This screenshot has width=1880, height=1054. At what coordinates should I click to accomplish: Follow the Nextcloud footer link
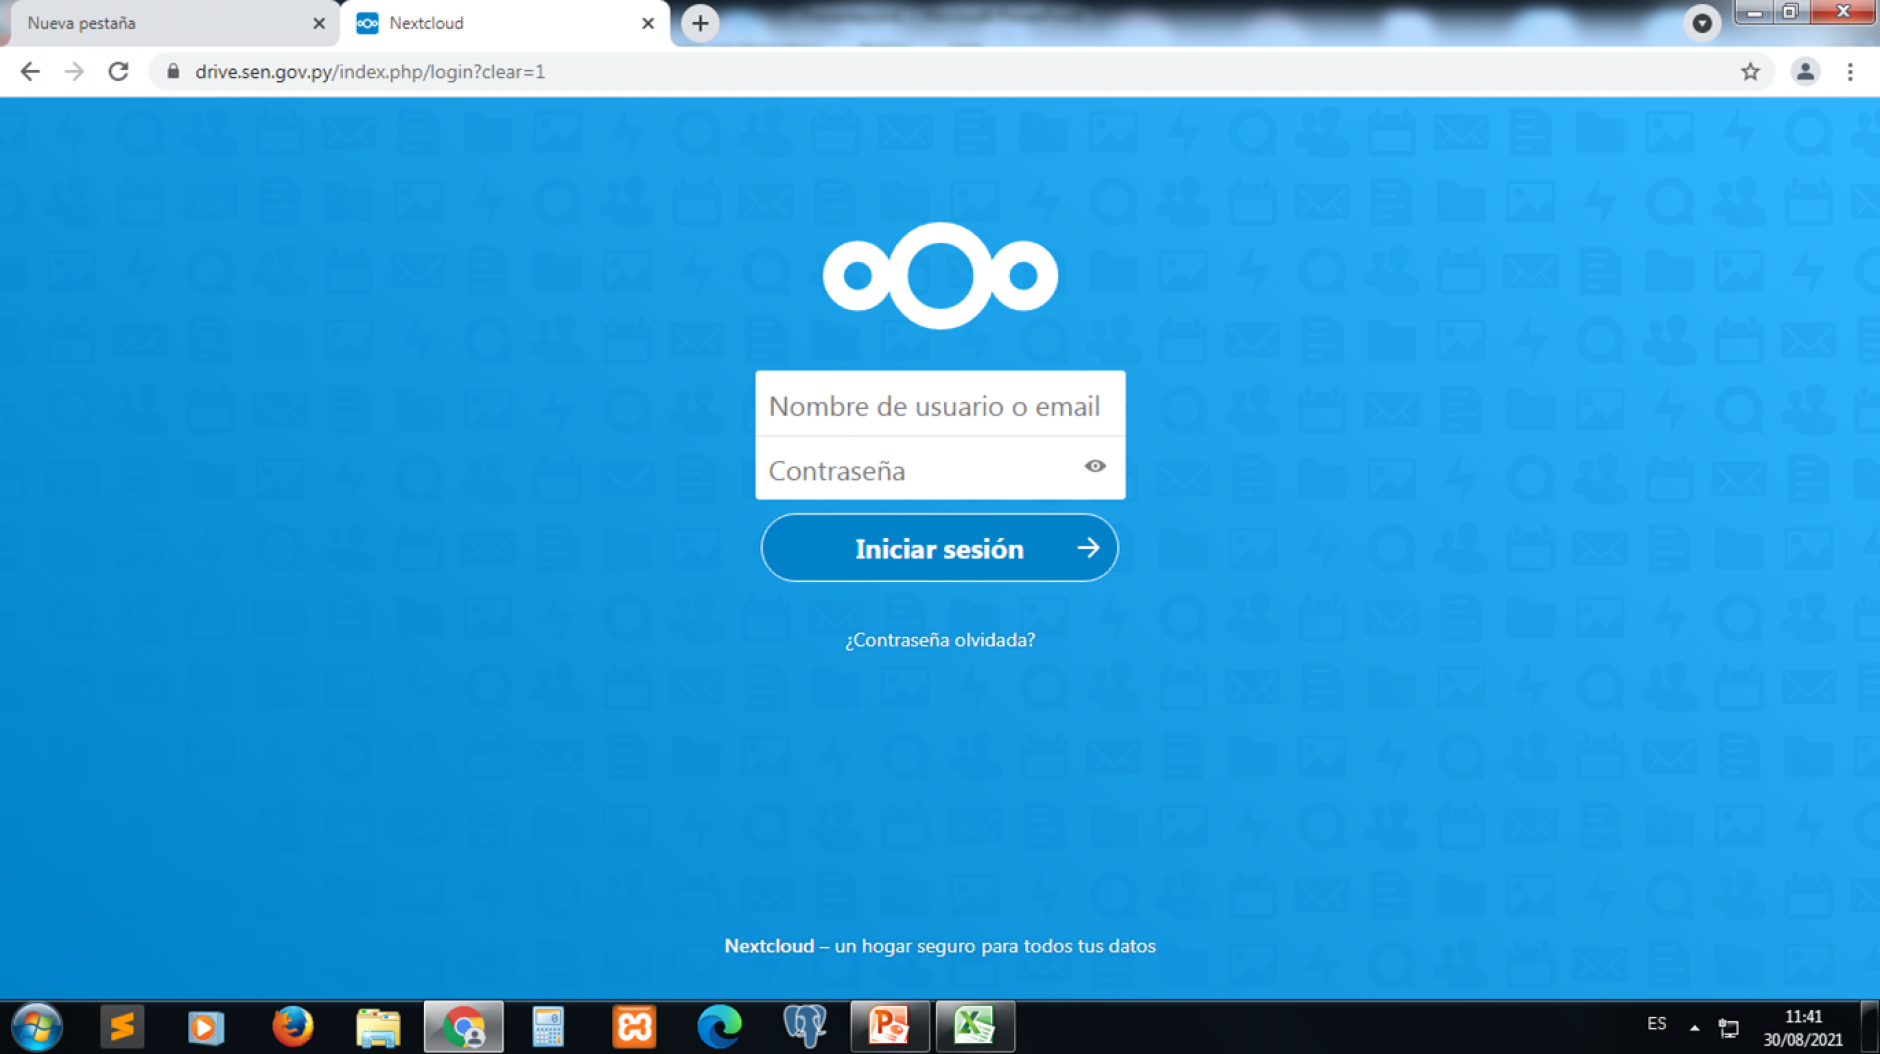pyautogui.click(x=769, y=946)
